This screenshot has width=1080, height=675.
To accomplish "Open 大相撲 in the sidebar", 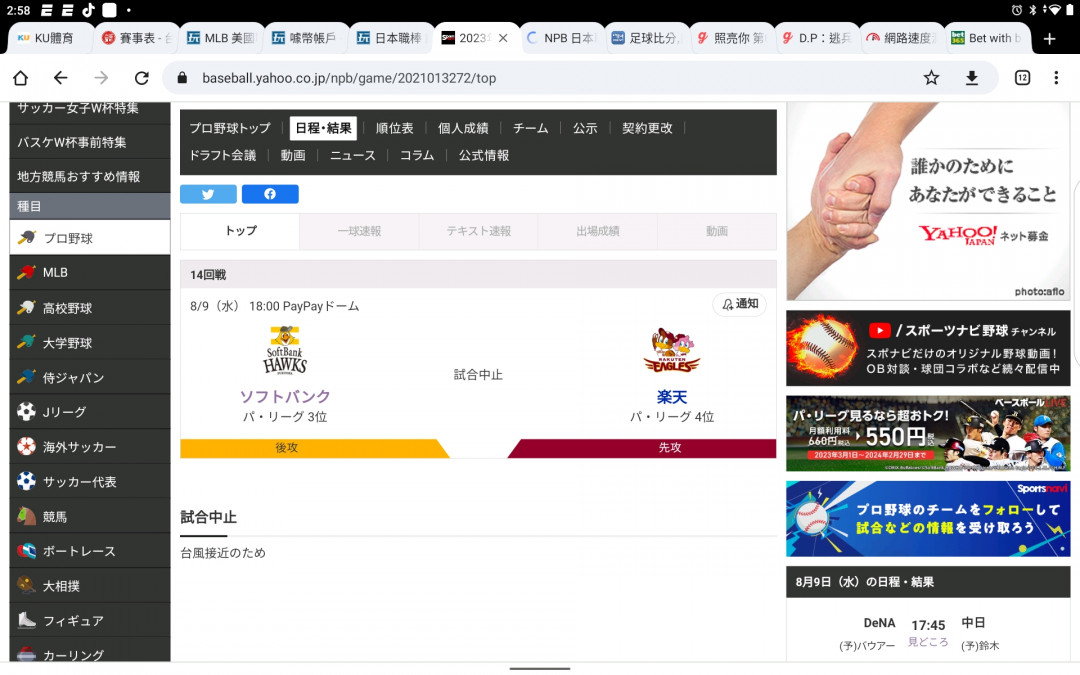I will 90,586.
